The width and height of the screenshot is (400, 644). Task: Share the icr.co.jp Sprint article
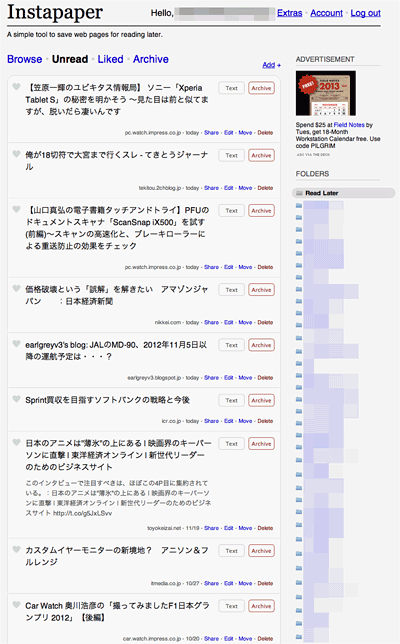(211, 421)
